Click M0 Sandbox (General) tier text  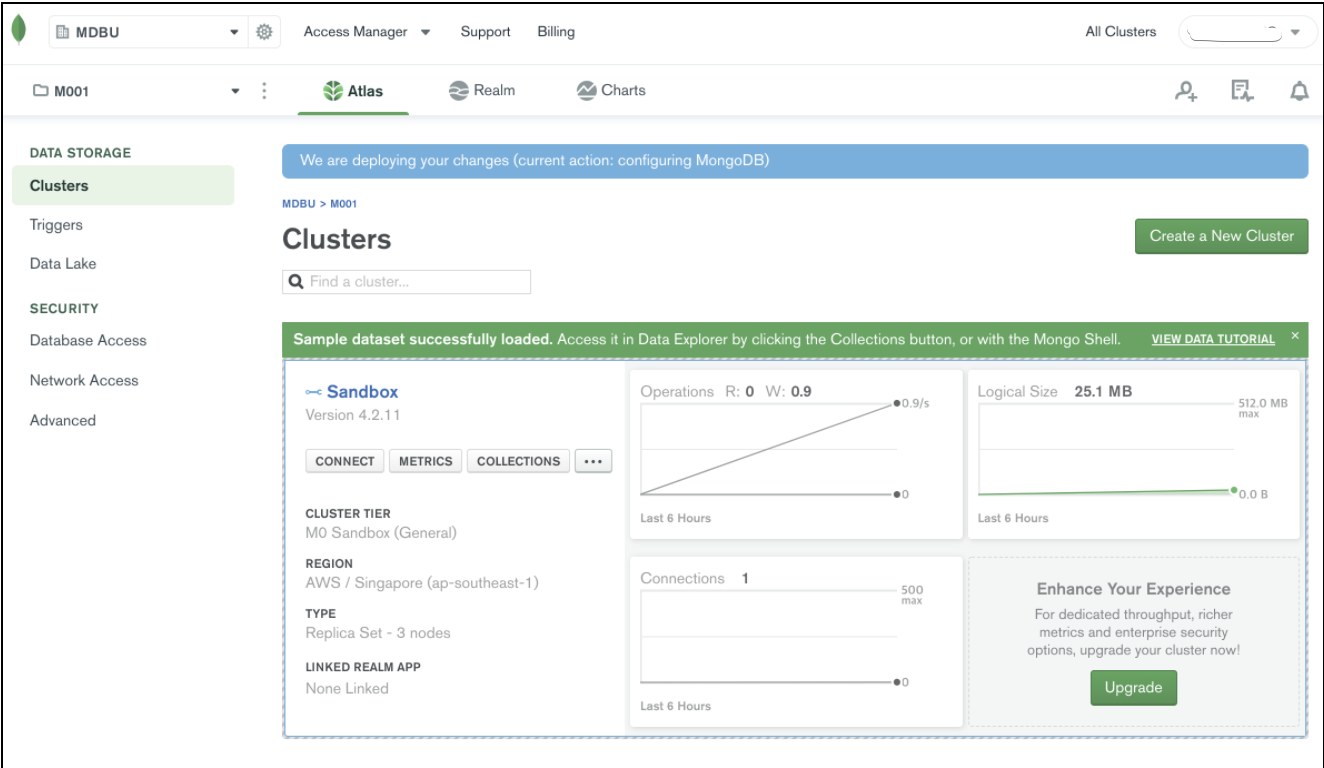coord(381,533)
